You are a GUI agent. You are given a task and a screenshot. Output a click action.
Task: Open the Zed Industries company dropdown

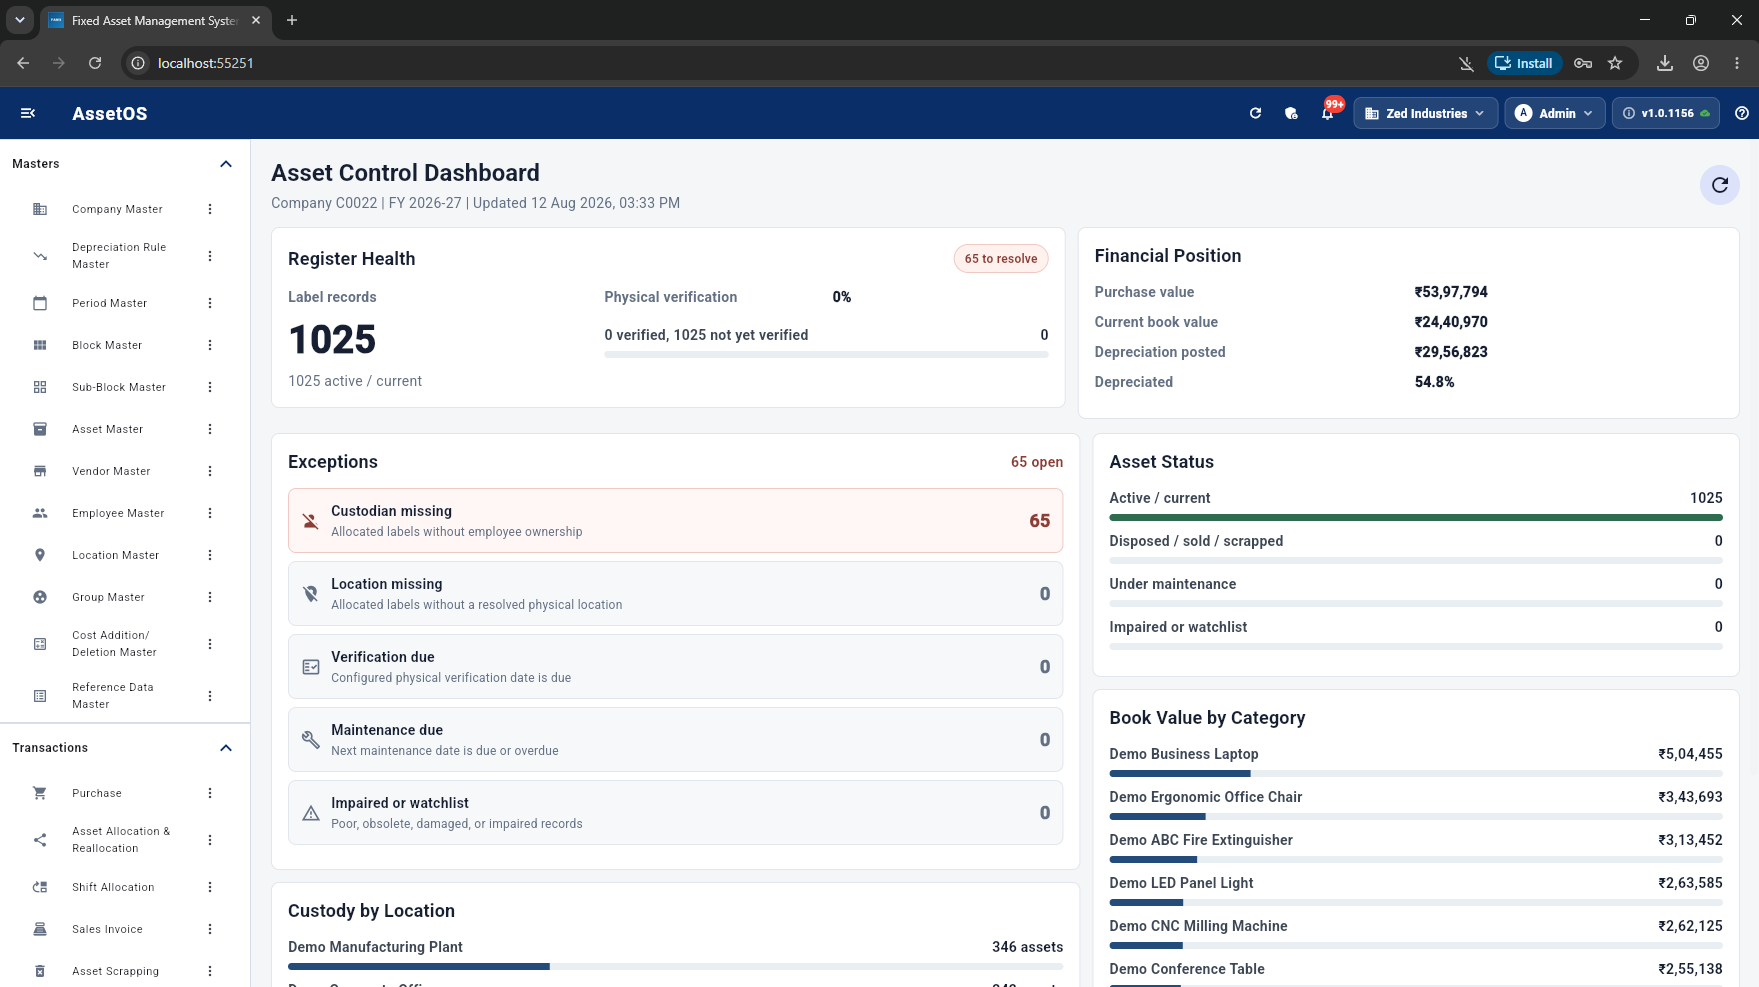click(x=1426, y=113)
